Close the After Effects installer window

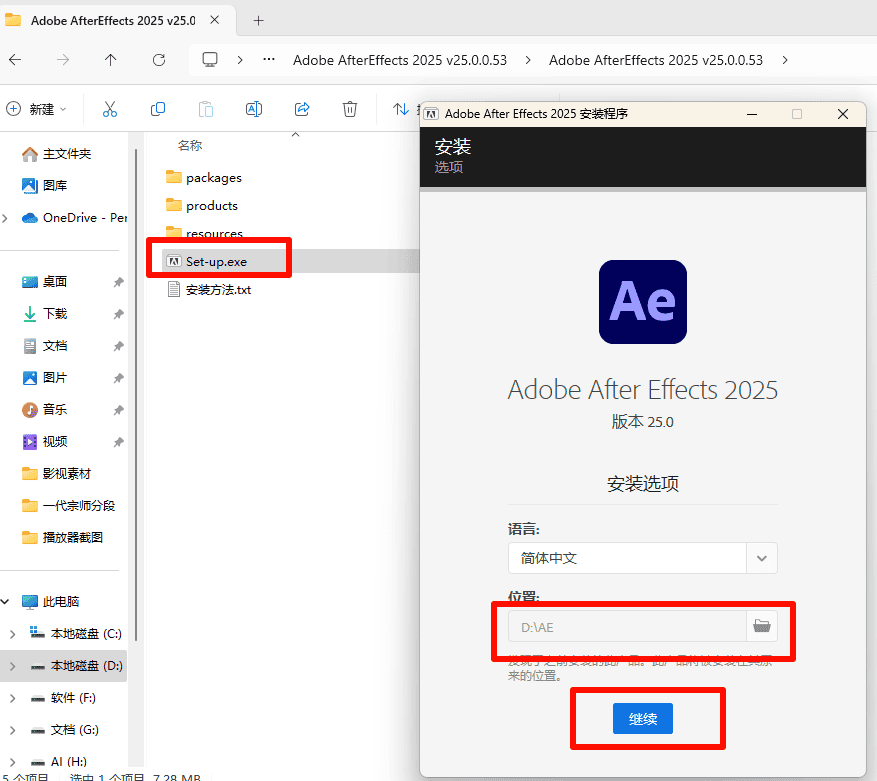tap(843, 114)
